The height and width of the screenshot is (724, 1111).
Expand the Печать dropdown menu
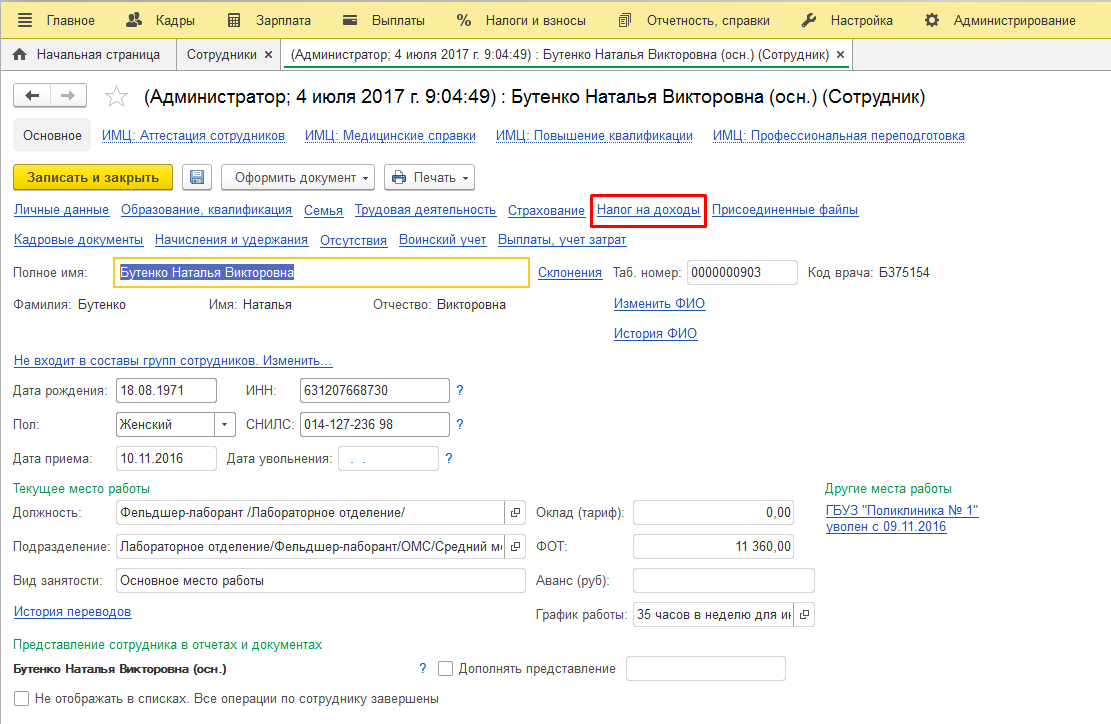point(430,177)
